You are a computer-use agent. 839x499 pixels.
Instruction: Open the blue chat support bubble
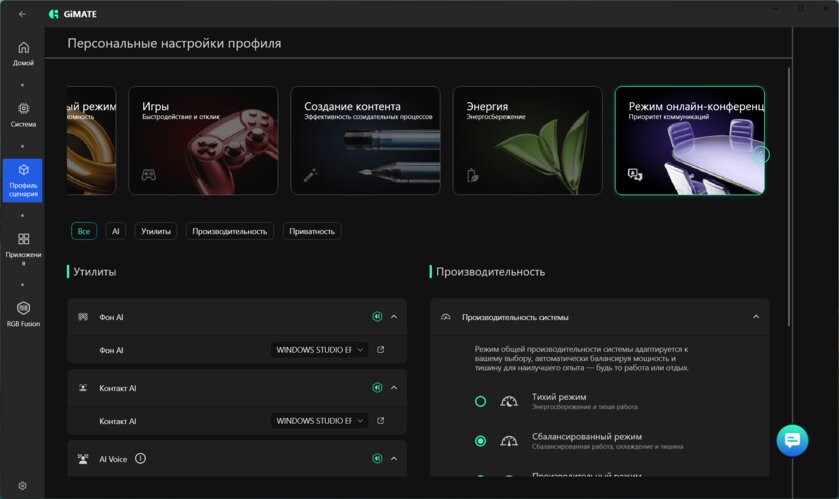point(792,440)
